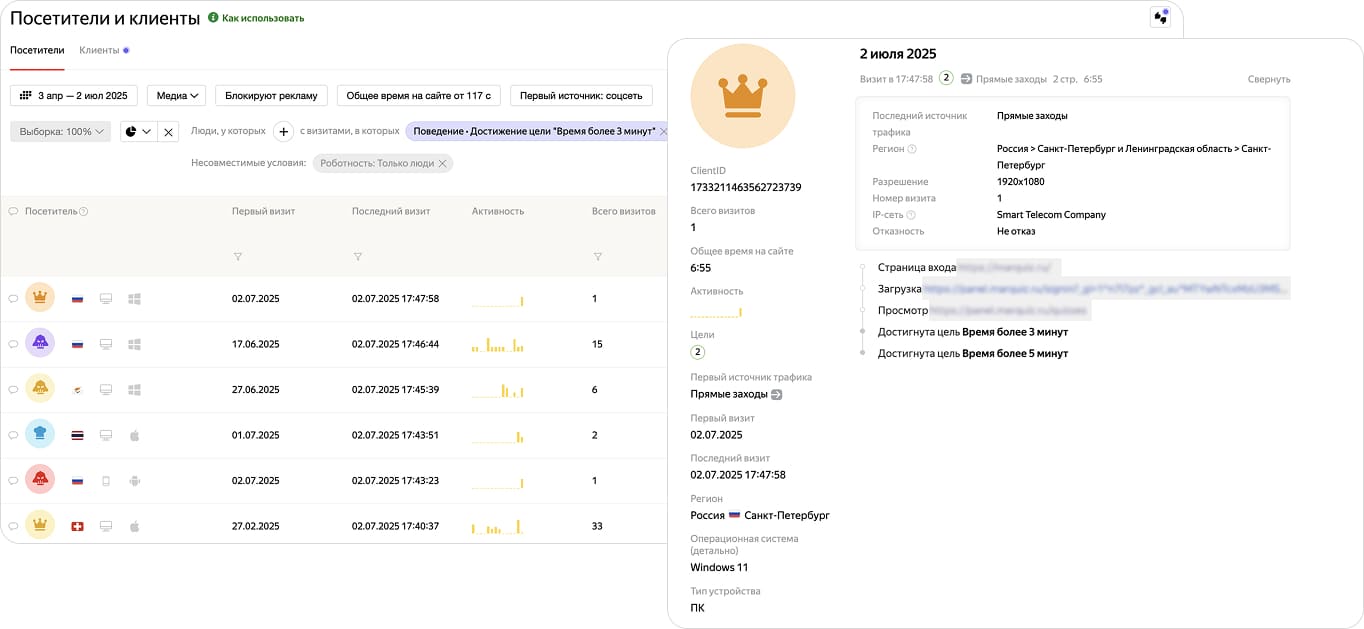Click the plus icon after Люди, у которых
The height and width of the screenshot is (629, 1364).
(x=283, y=131)
